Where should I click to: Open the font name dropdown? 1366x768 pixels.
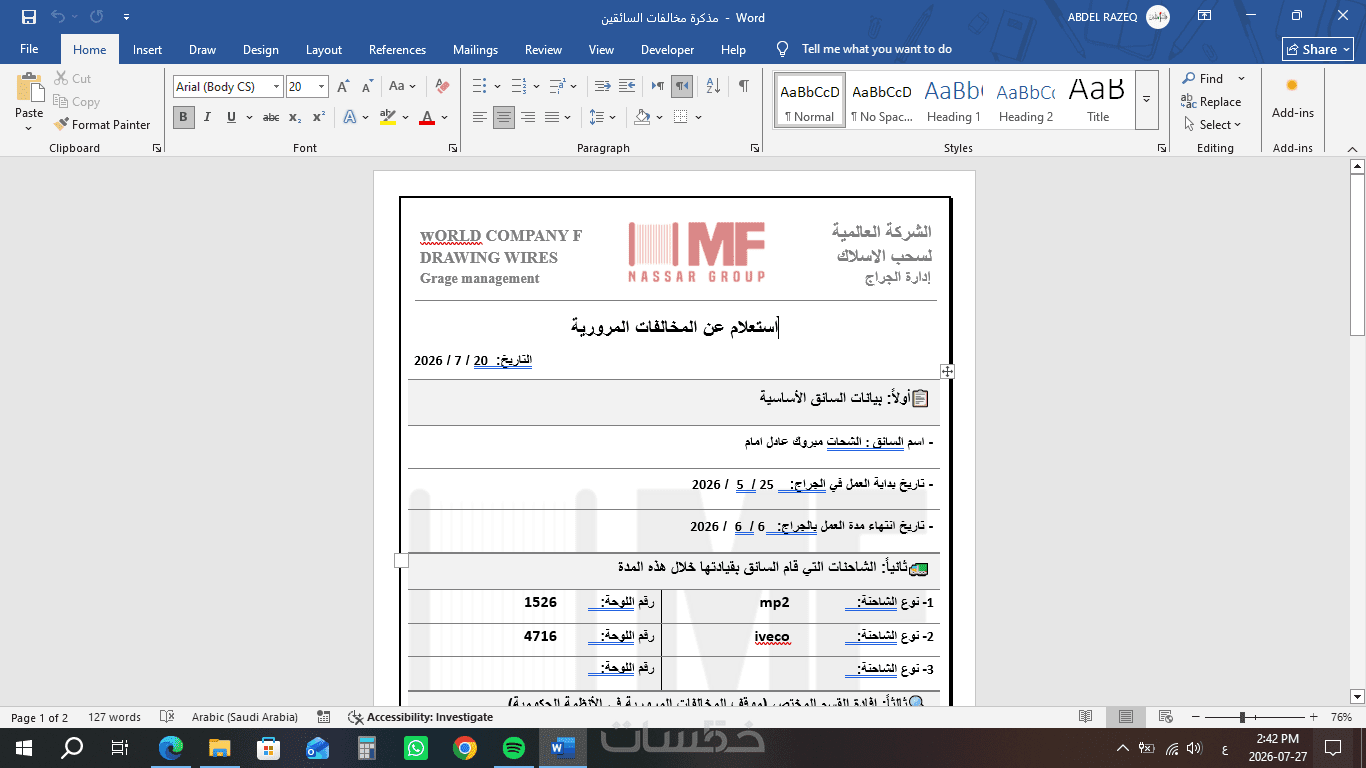[276, 87]
